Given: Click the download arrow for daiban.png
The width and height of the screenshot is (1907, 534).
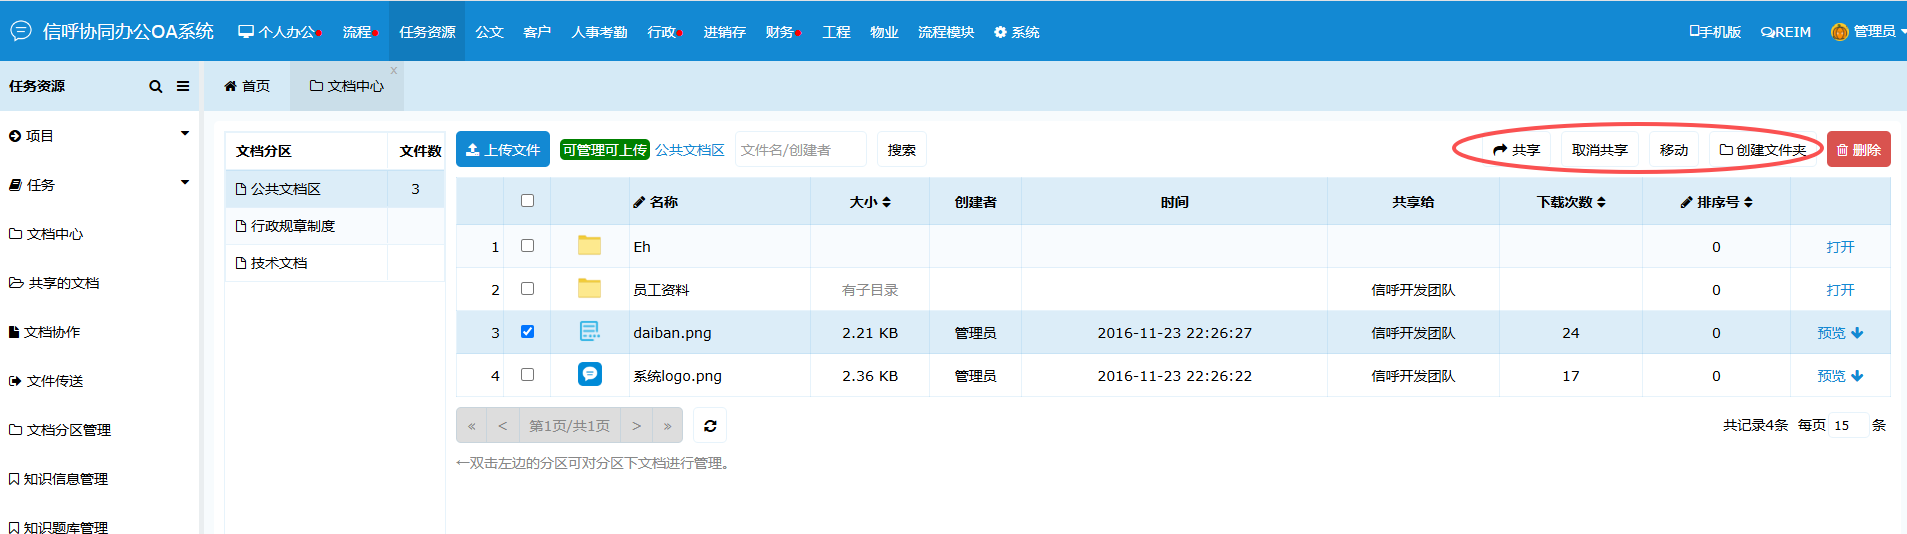Looking at the screenshot, I should pos(1857,333).
